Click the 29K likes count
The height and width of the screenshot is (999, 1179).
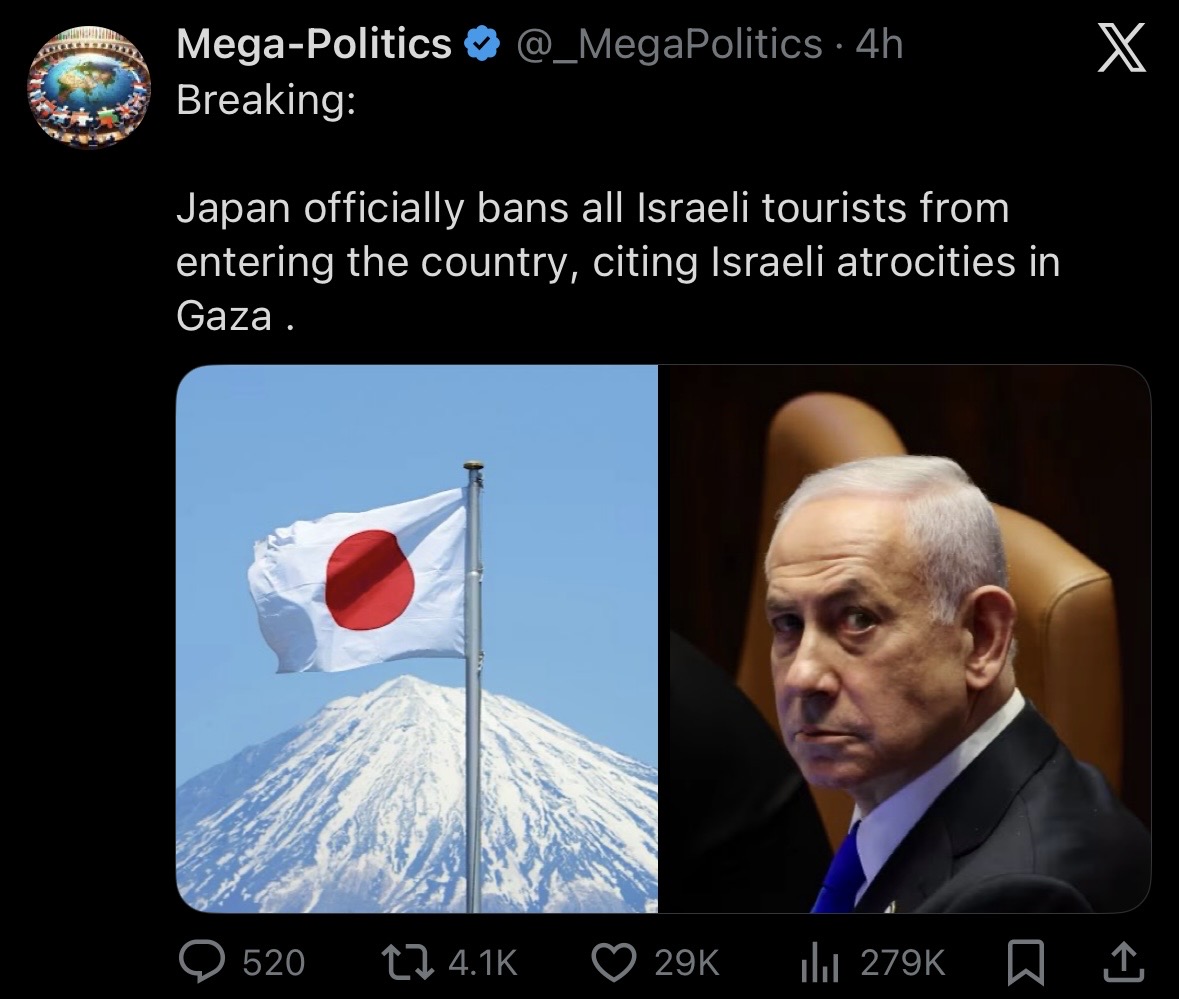[x=686, y=963]
